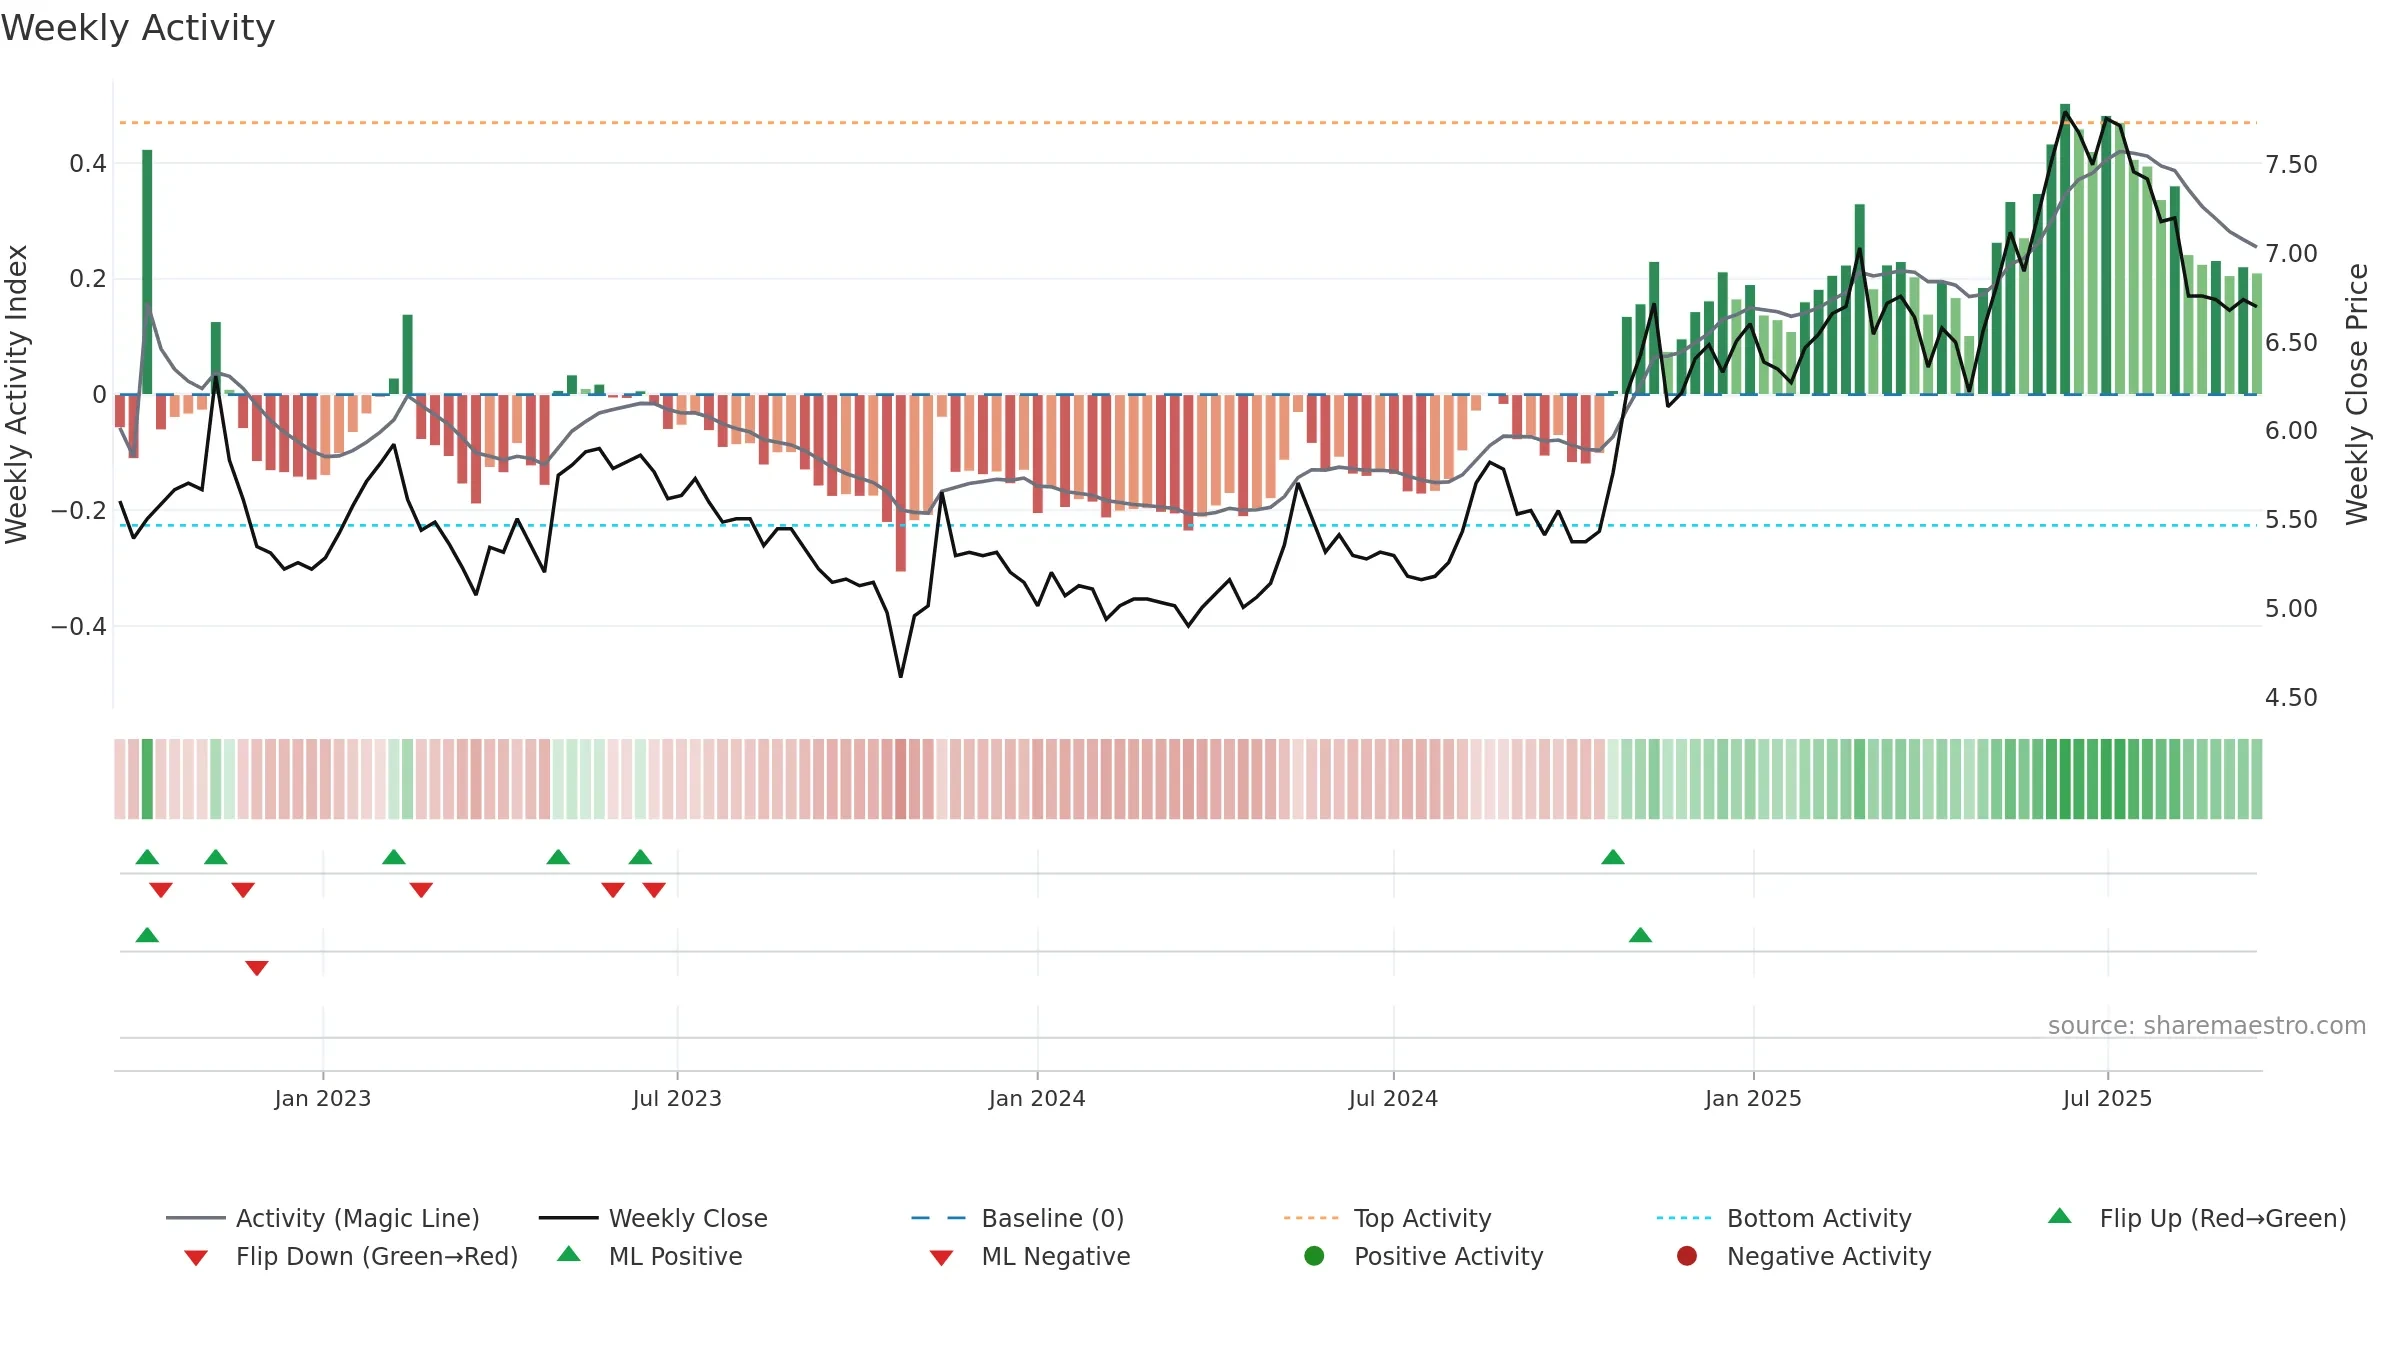Click the last Flip Down marker before Jul 2023
This screenshot has height=1350, width=2400.
pyautogui.click(x=654, y=890)
